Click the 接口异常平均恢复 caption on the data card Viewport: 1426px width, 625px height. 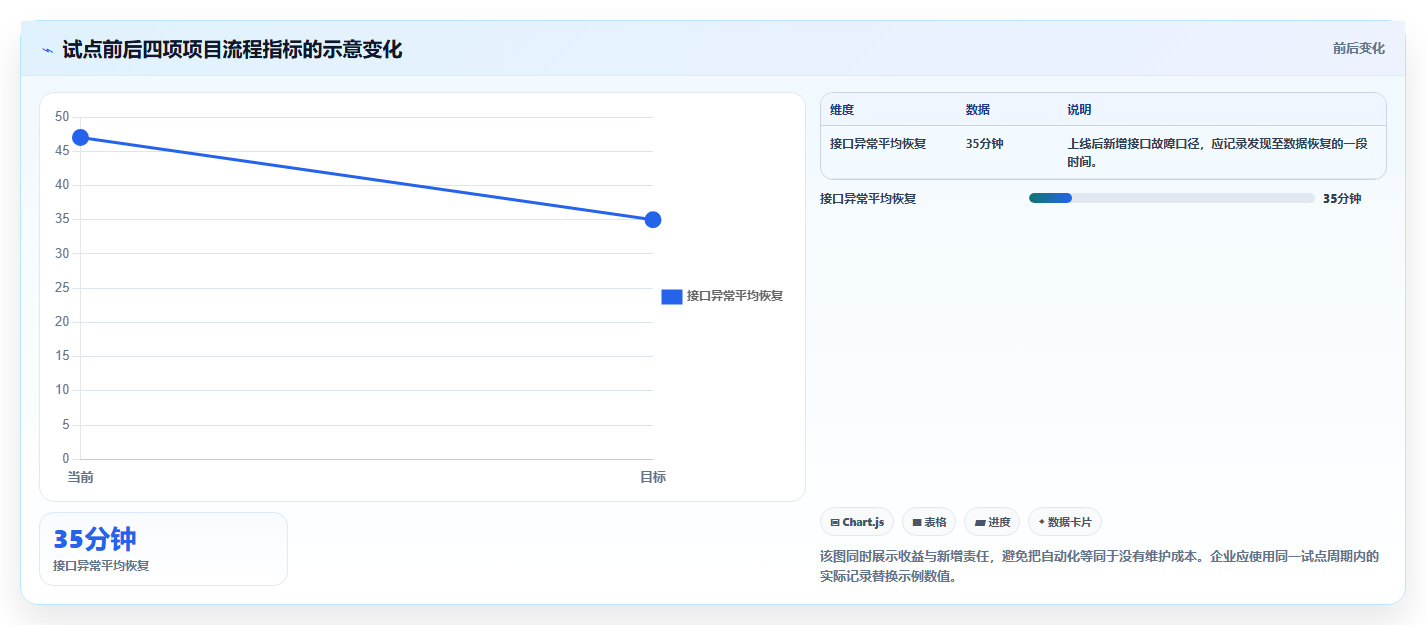tap(101, 566)
